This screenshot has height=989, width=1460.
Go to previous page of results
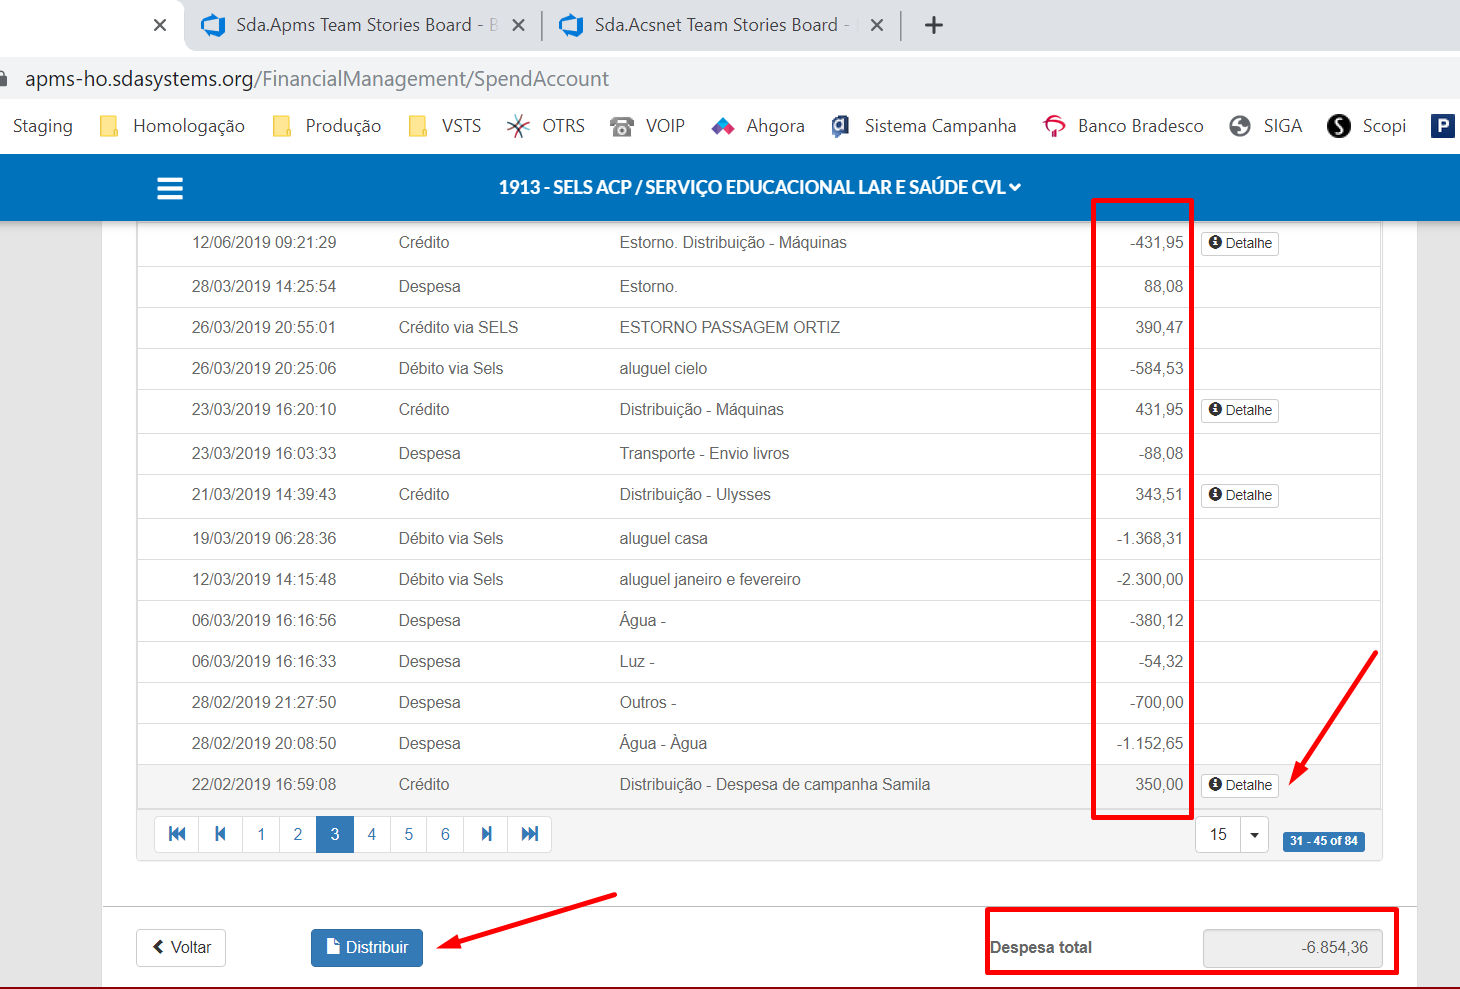(x=221, y=834)
